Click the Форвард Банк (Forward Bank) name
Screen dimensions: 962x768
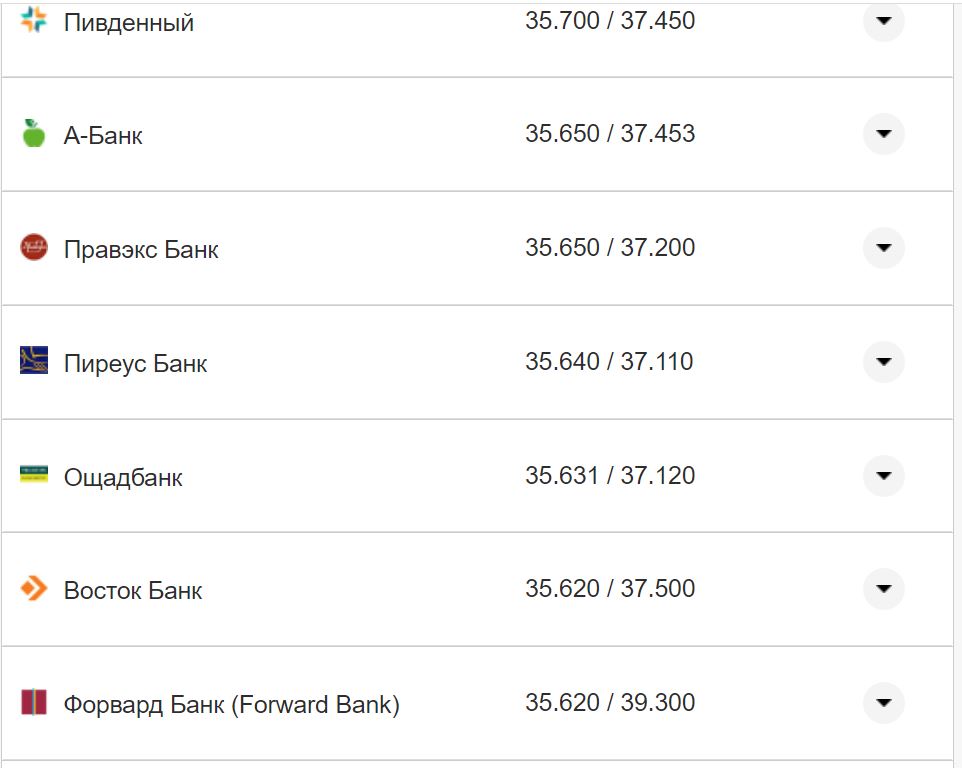(x=231, y=705)
